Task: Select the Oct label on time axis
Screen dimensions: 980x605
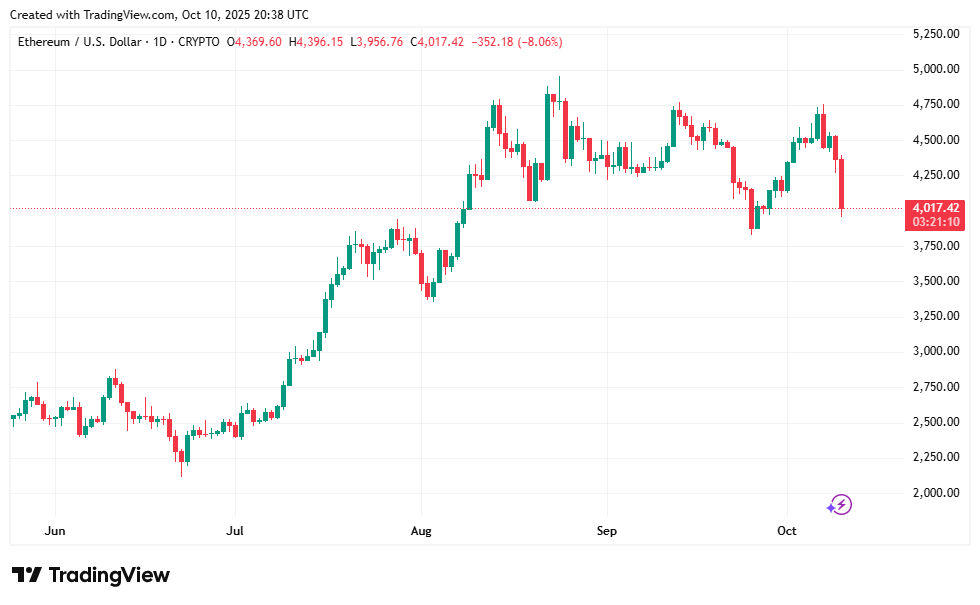Action: [x=786, y=530]
